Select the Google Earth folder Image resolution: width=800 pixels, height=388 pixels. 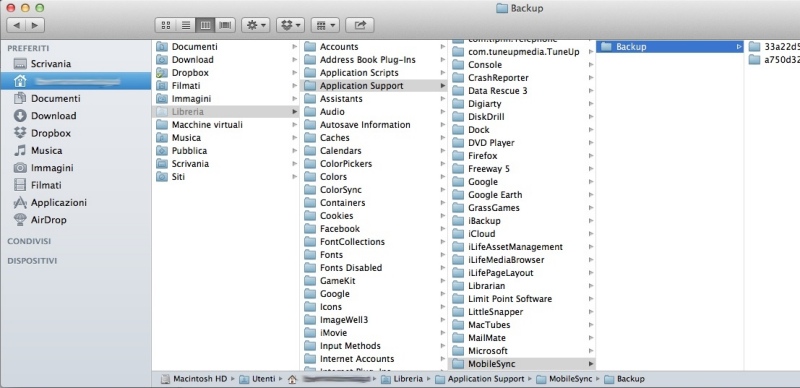point(522,195)
